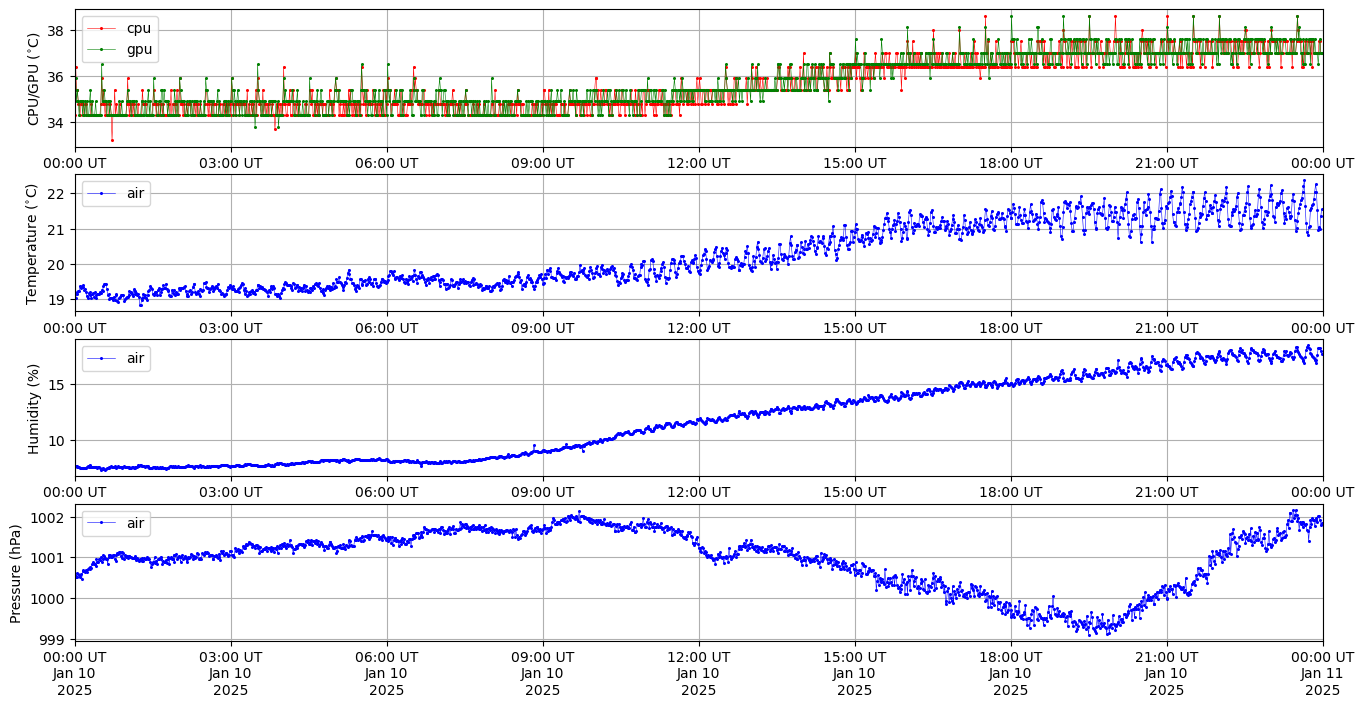Image resolution: width=1364 pixels, height=707 pixels.
Task: Click the 20 tick on Temperature axis
Action: point(56,265)
